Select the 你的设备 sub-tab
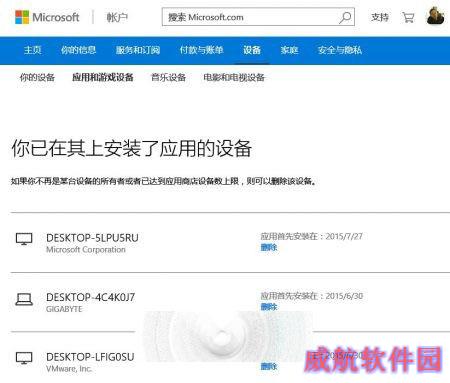 pos(37,77)
